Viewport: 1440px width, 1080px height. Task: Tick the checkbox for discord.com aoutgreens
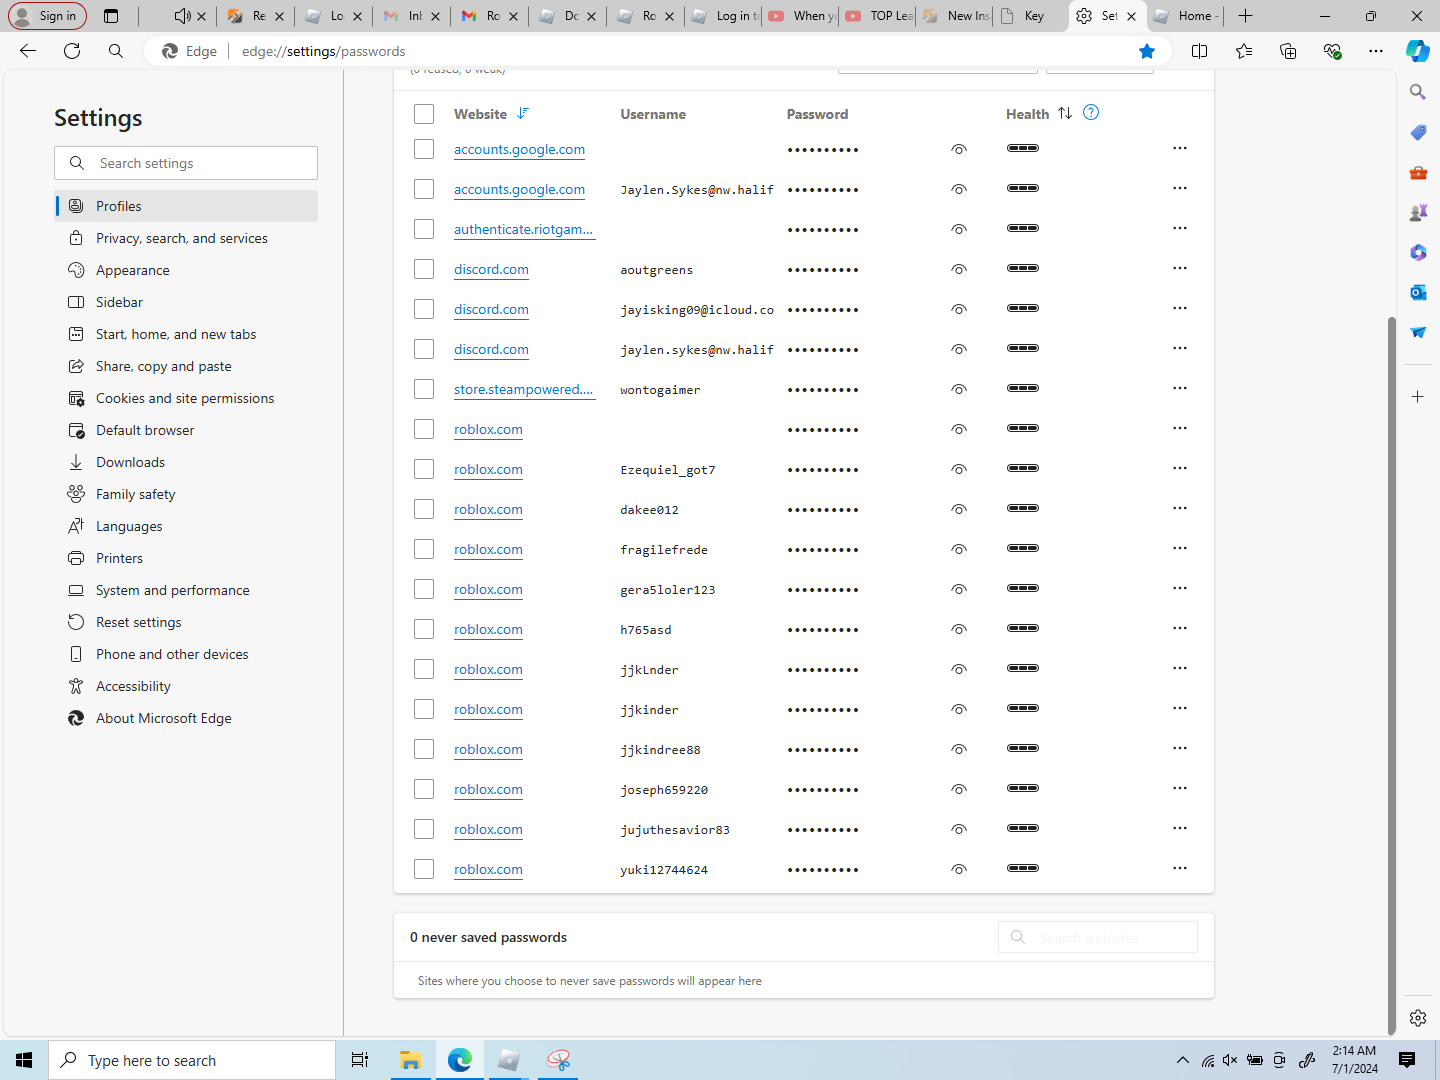coord(424,269)
